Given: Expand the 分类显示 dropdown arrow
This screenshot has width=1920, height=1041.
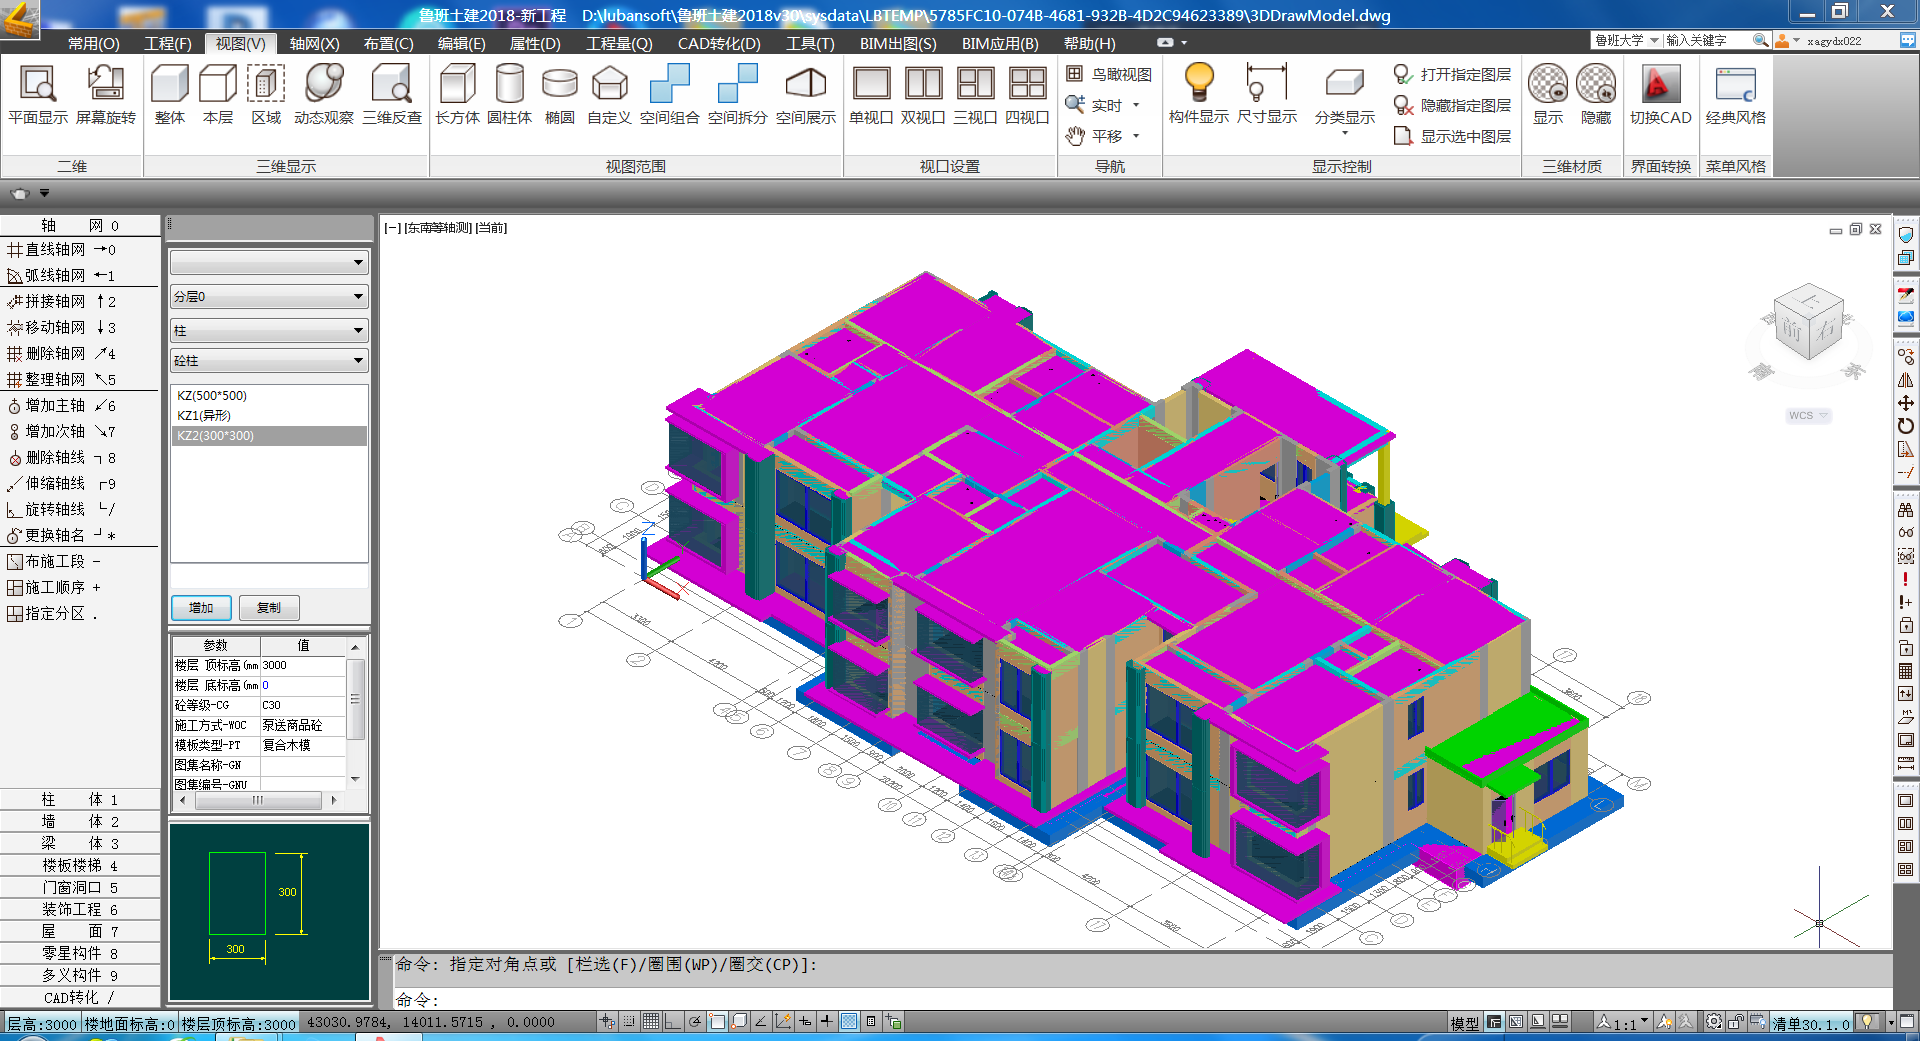Looking at the screenshot, I should pyautogui.click(x=1344, y=134).
